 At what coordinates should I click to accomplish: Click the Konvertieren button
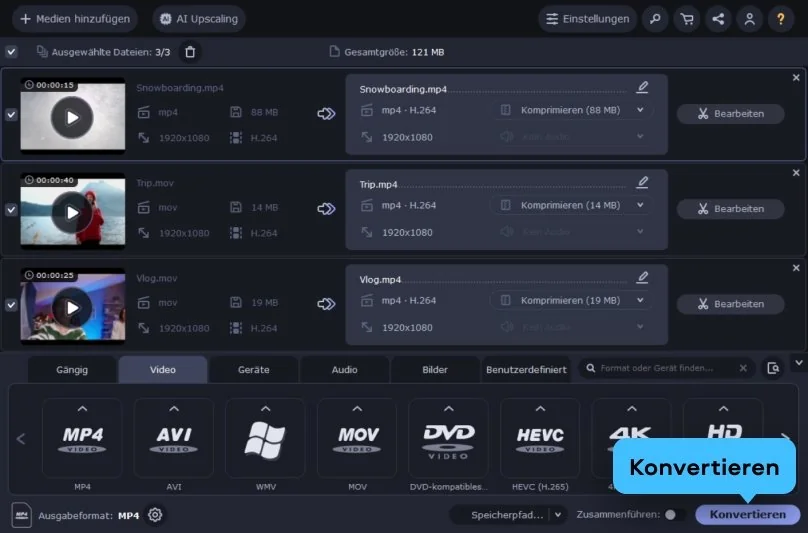748,514
